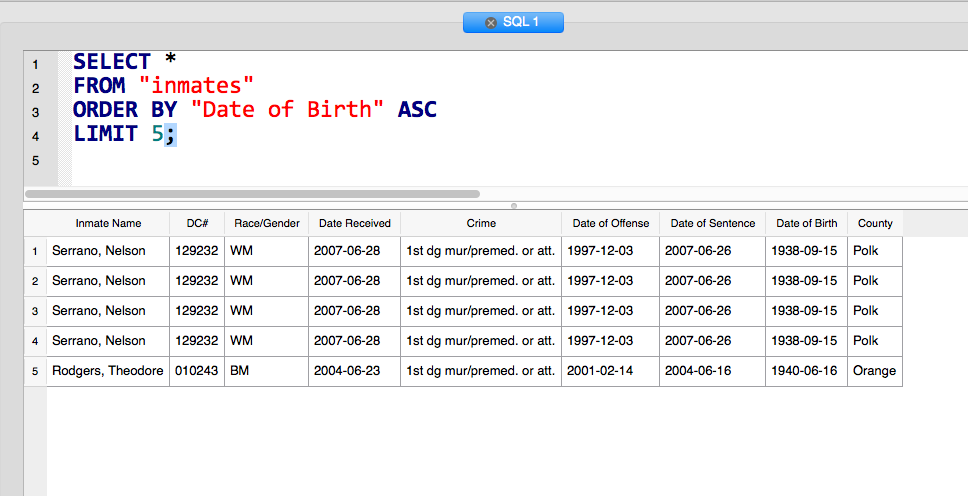Click the "inmates" table name in query
This screenshot has height=496, width=968.
196,85
